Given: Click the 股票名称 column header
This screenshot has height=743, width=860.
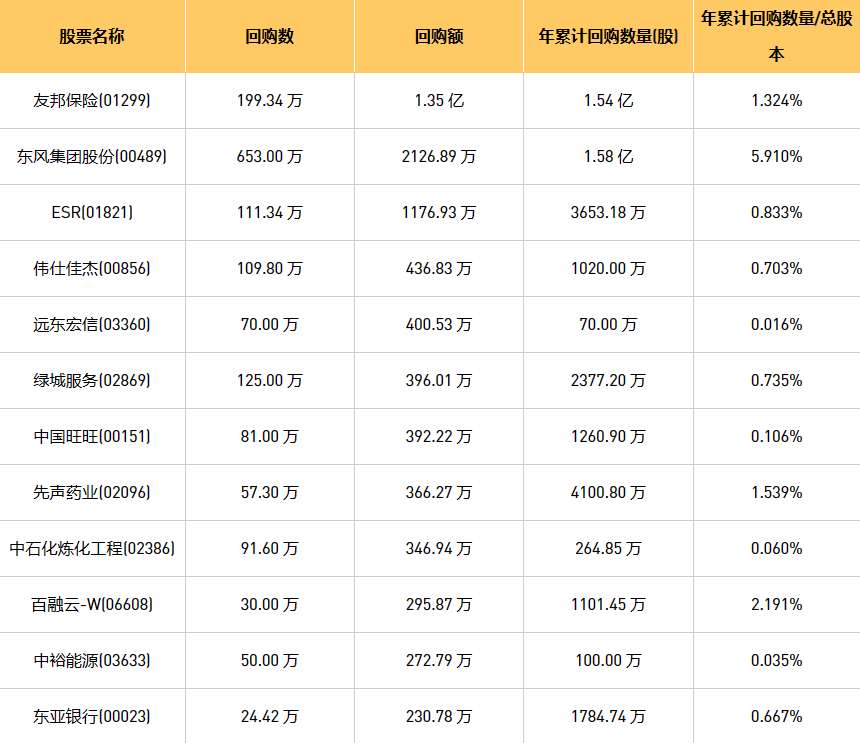Looking at the screenshot, I should click(x=92, y=37).
